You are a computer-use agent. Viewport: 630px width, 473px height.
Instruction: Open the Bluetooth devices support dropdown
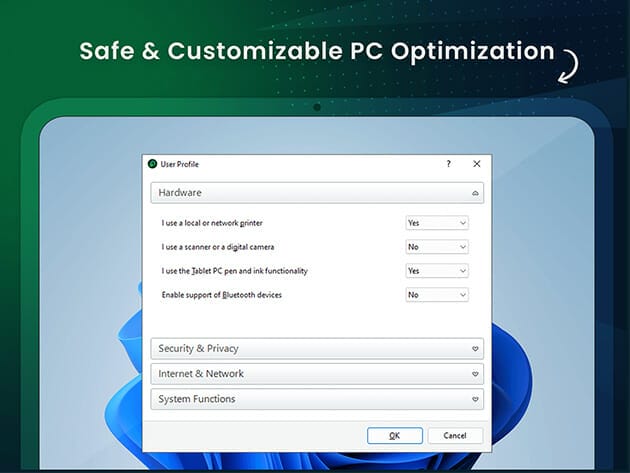click(x=437, y=295)
